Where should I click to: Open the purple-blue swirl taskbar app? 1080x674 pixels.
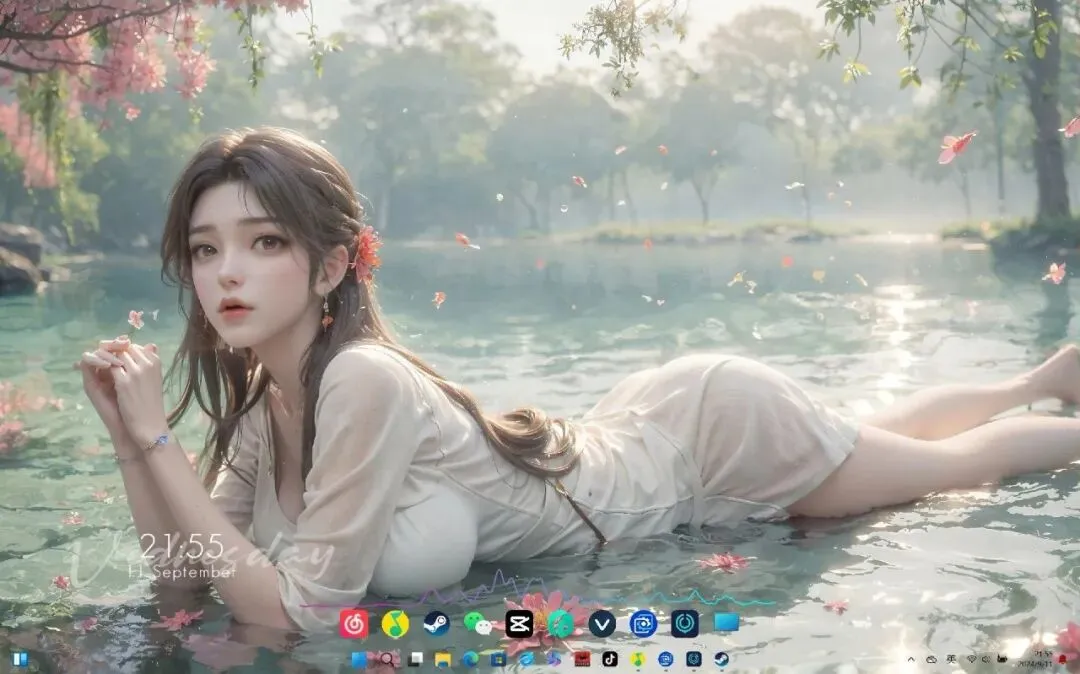554,660
